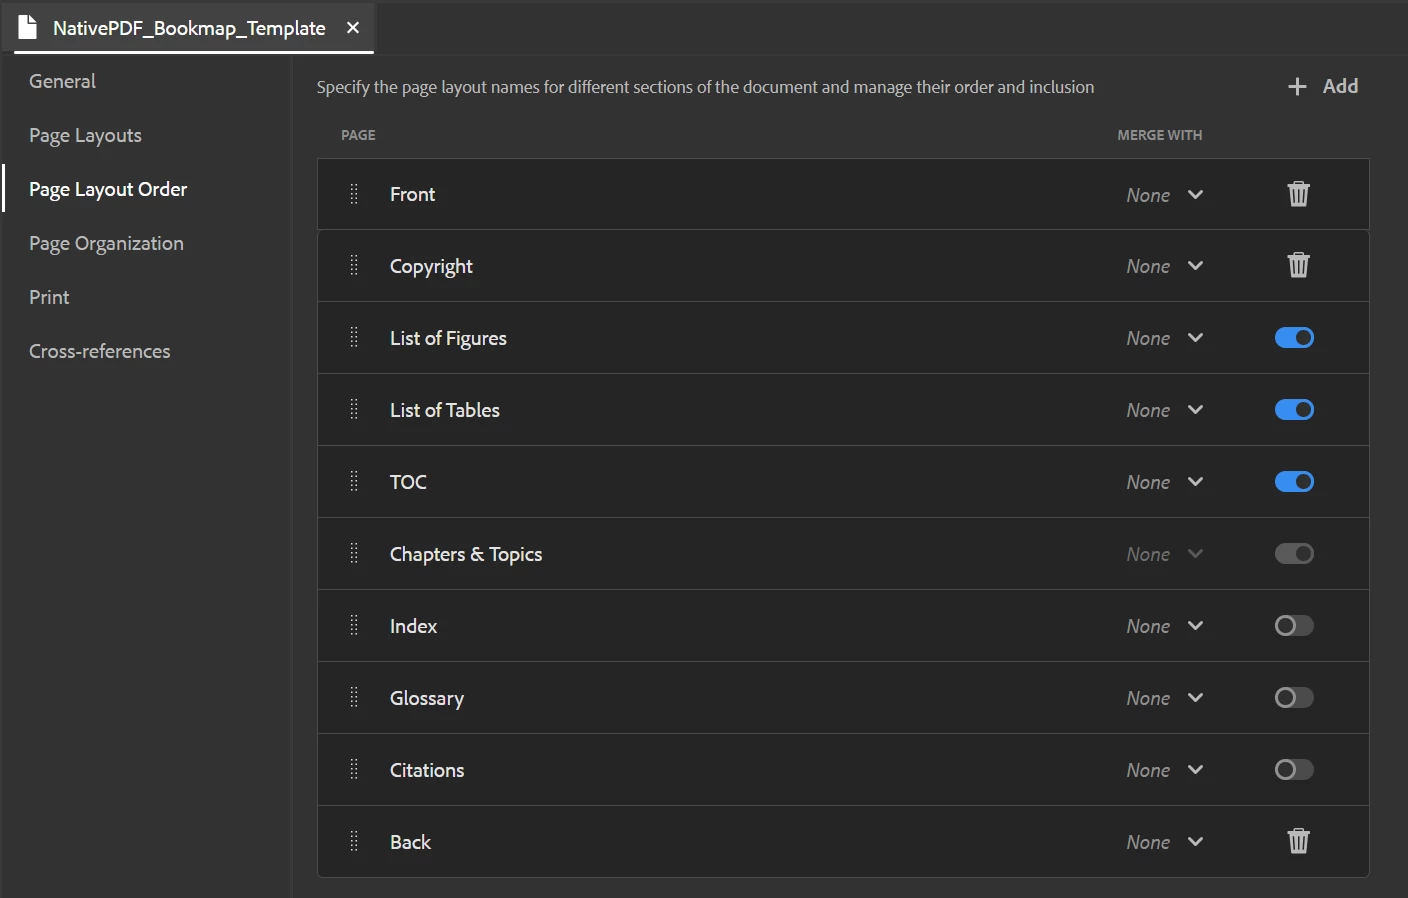Open Merge With dropdown for TOC
1408x898 pixels.
click(x=1165, y=482)
